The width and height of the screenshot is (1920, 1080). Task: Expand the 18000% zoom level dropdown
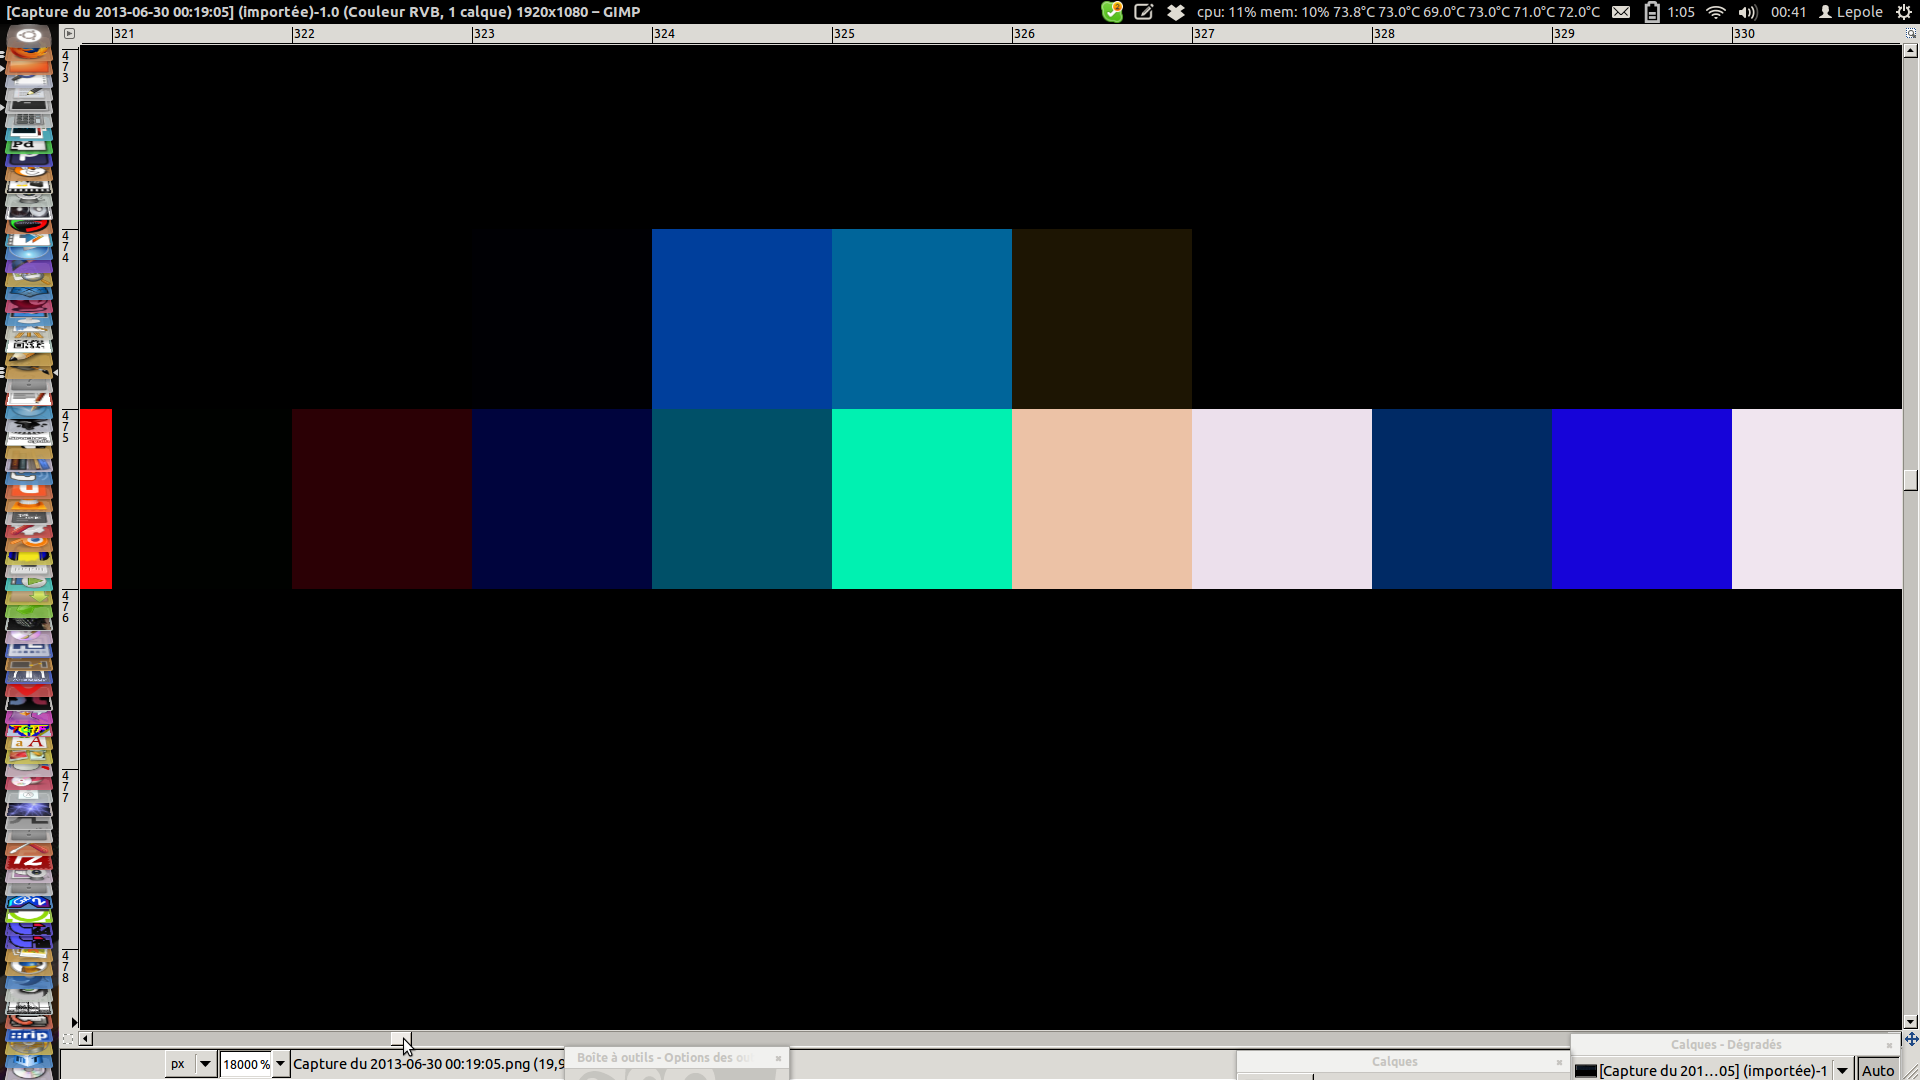[281, 1064]
